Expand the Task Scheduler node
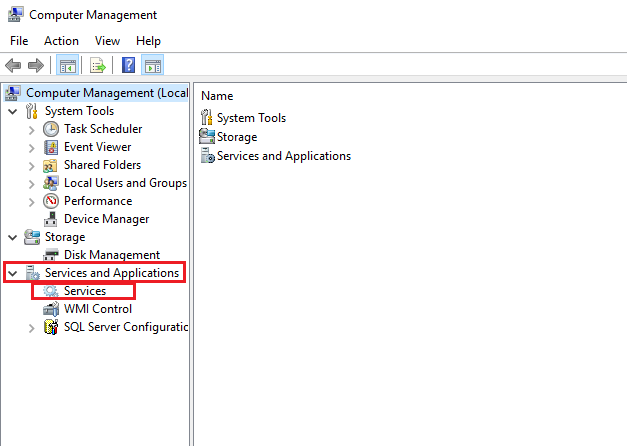The width and height of the screenshot is (627, 446). [x=32, y=130]
